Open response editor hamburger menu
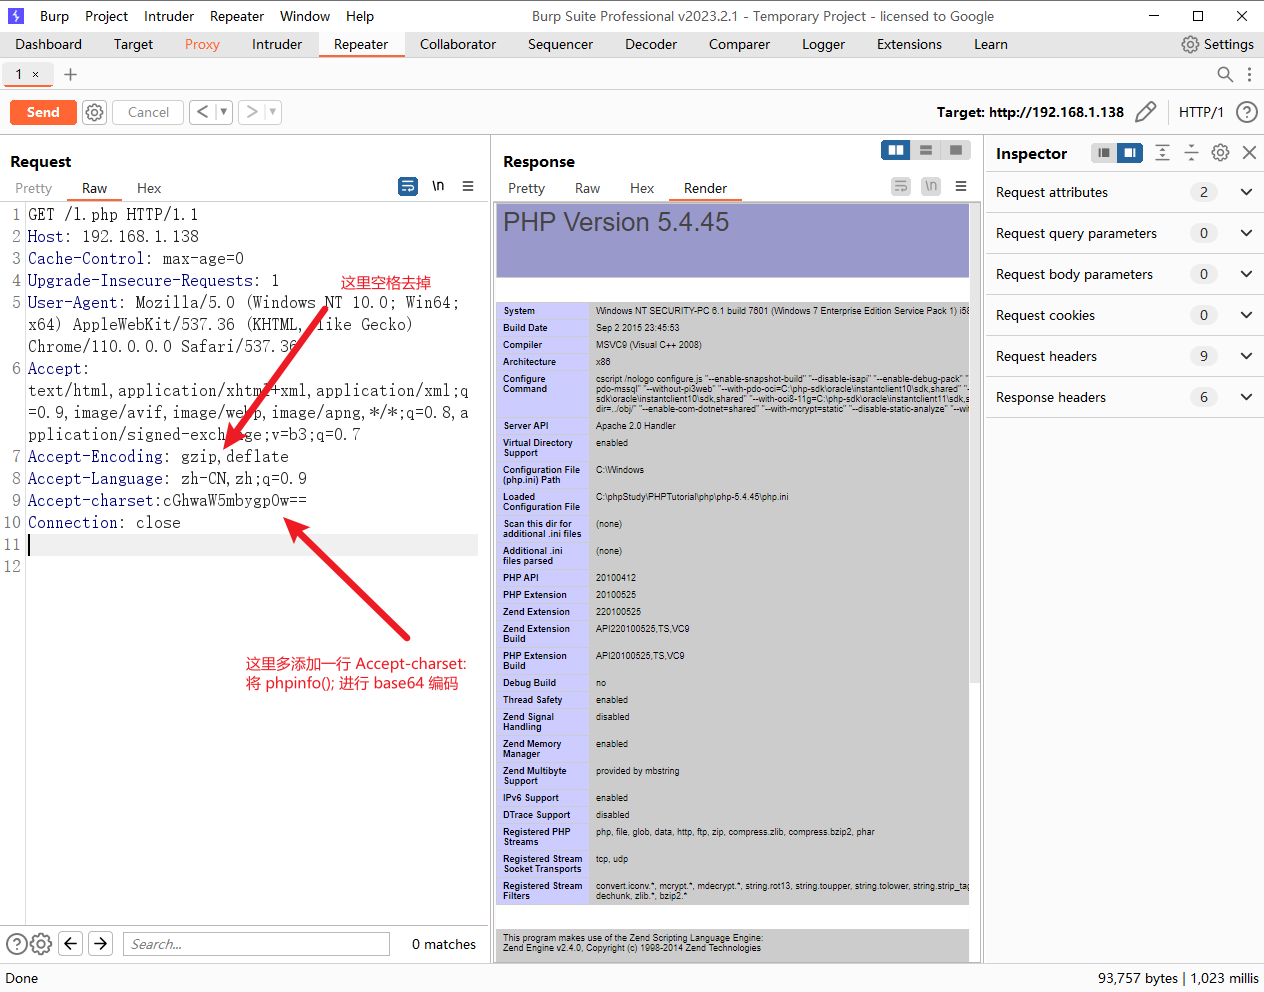The height and width of the screenshot is (992, 1264). click(961, 186)
